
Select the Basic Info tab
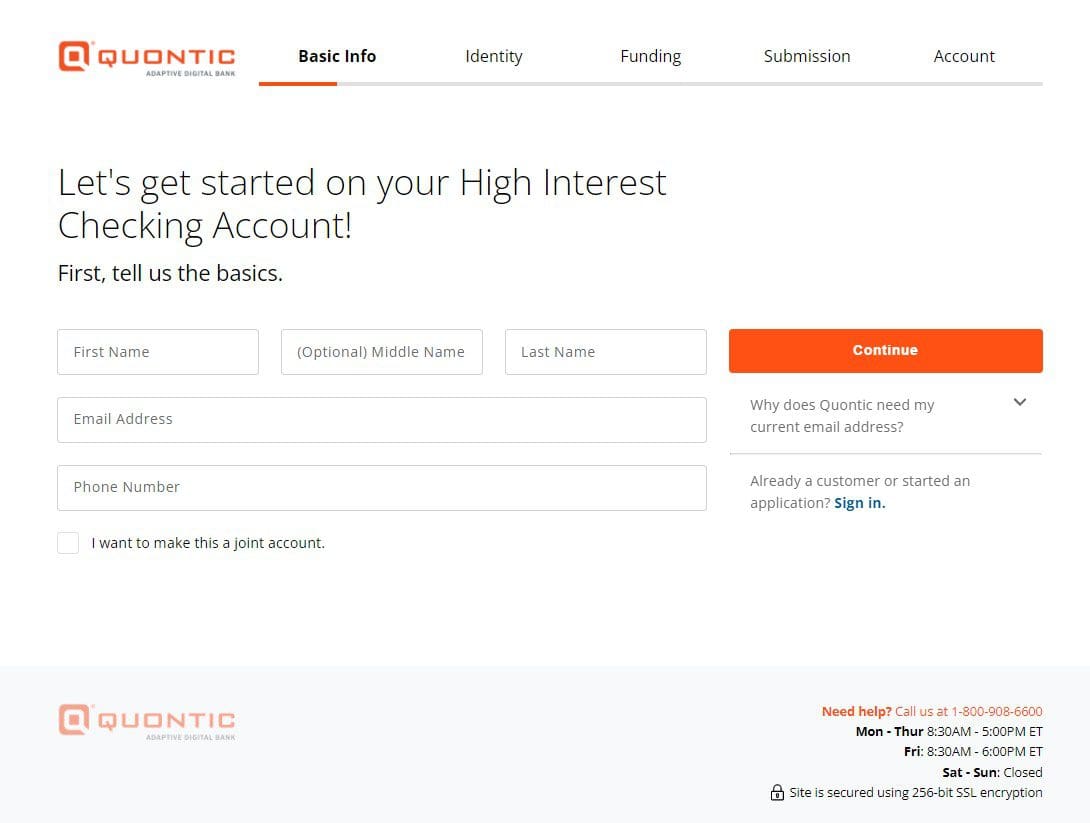337,56
